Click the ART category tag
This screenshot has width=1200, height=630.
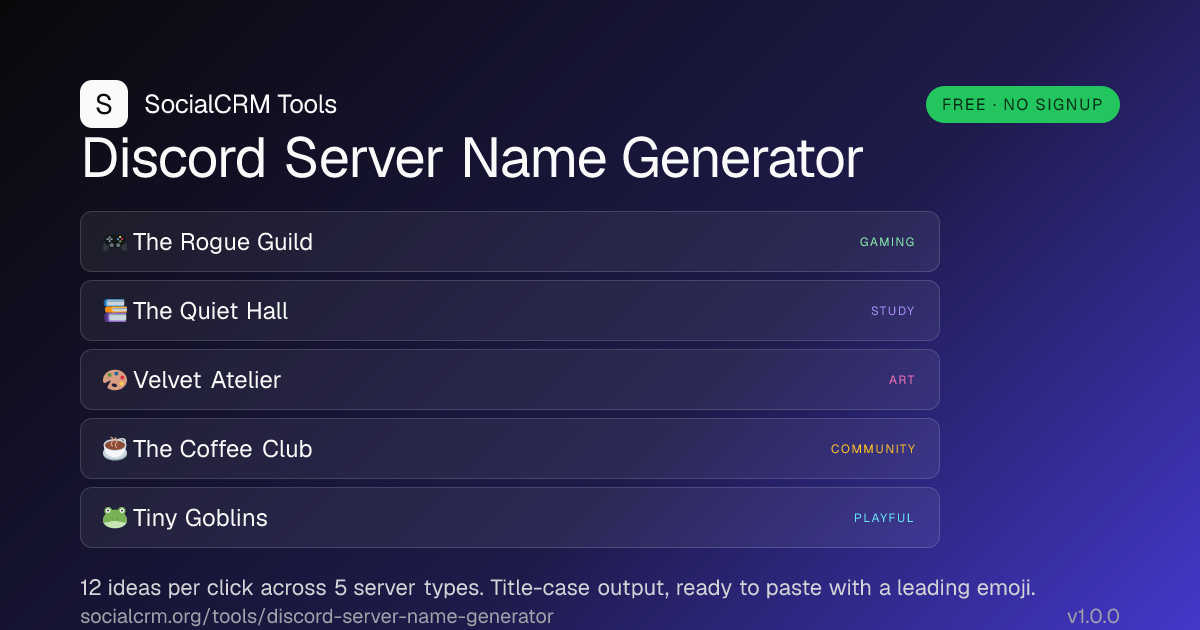click(902, 380)
